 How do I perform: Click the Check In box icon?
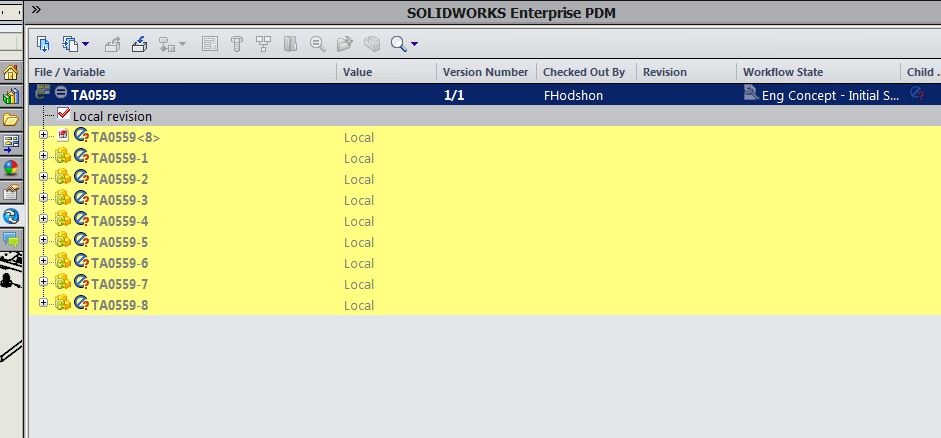139,44
